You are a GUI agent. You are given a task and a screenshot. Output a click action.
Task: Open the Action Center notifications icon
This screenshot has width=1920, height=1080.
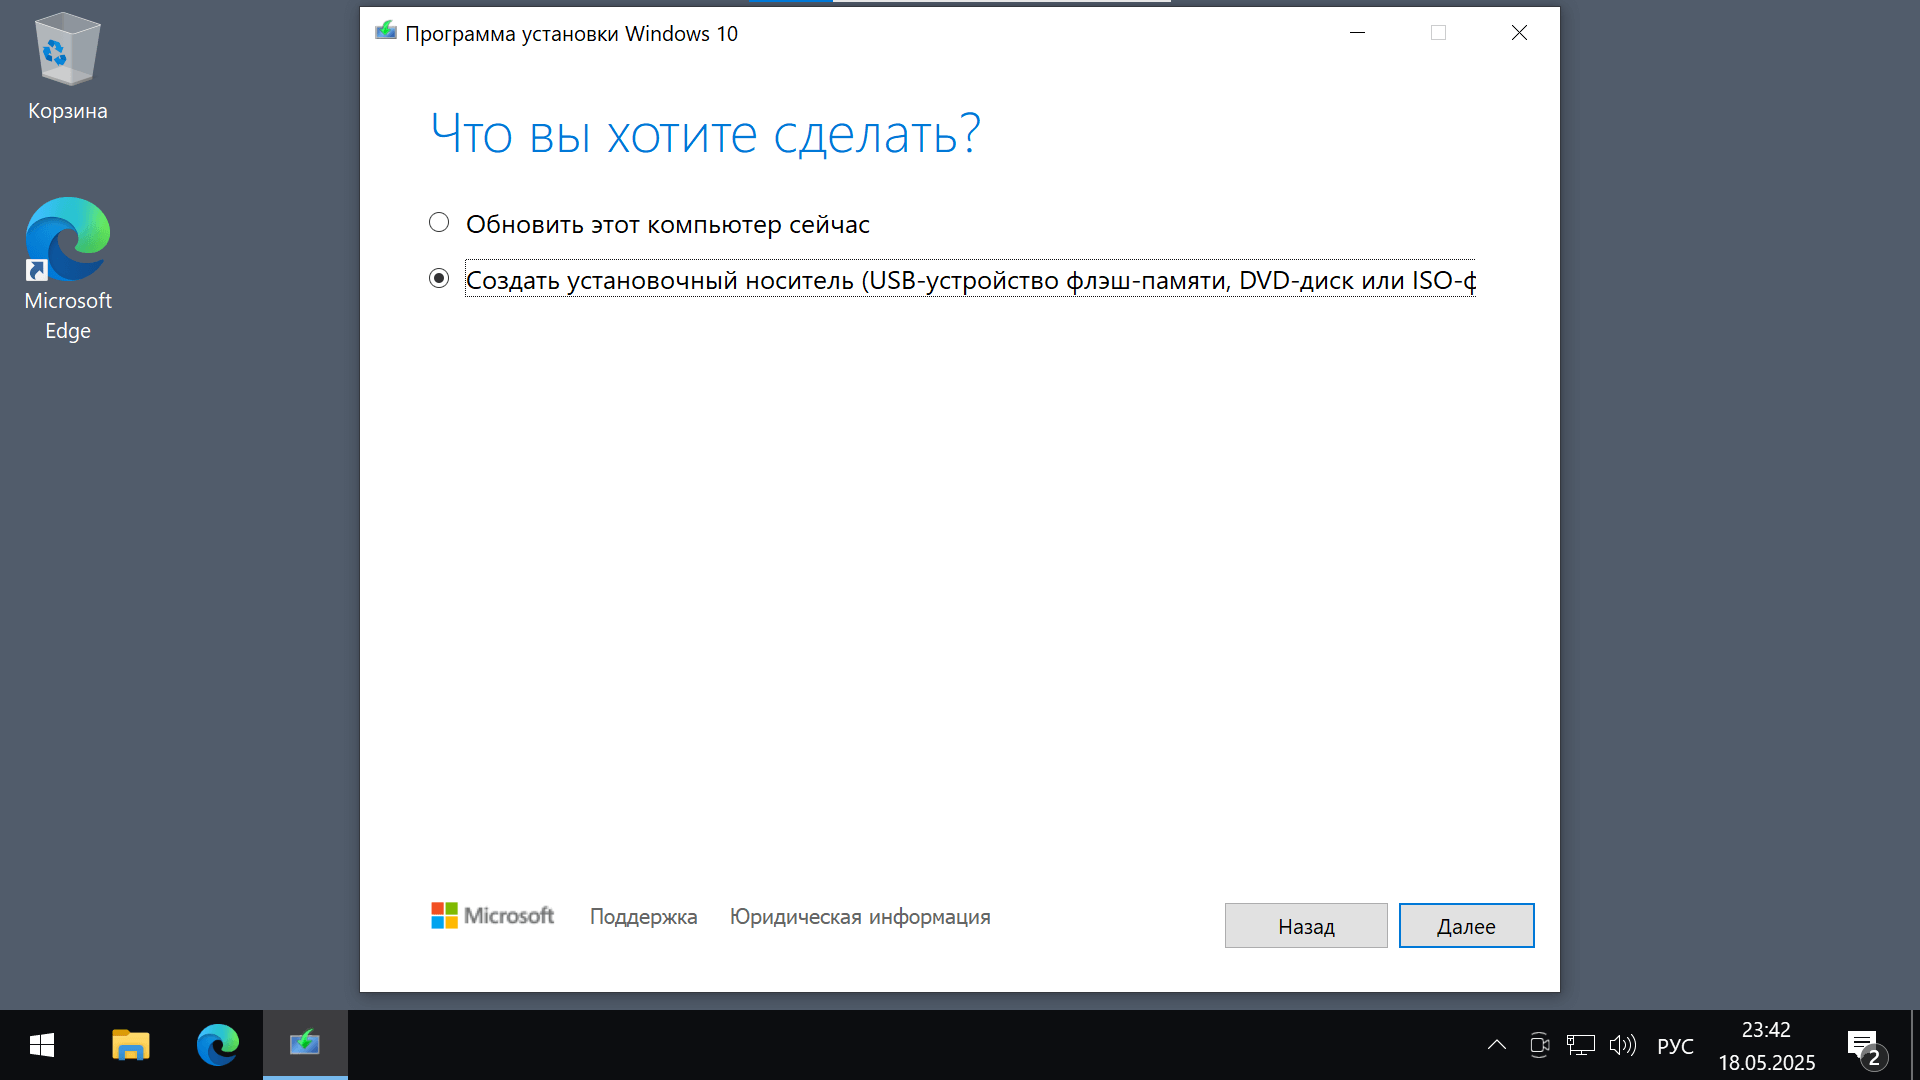click(x=1864, y=1047)
